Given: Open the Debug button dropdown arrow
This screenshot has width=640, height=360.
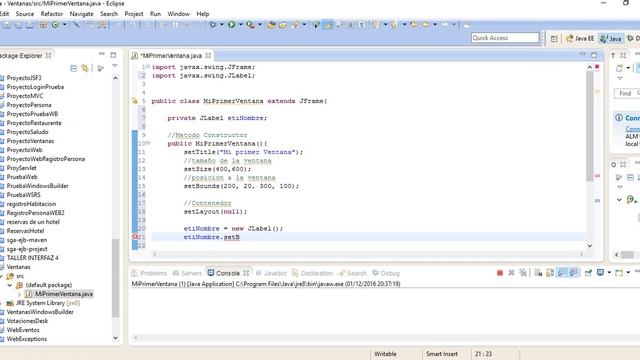Looking at the screenshot, I should 222,25.
